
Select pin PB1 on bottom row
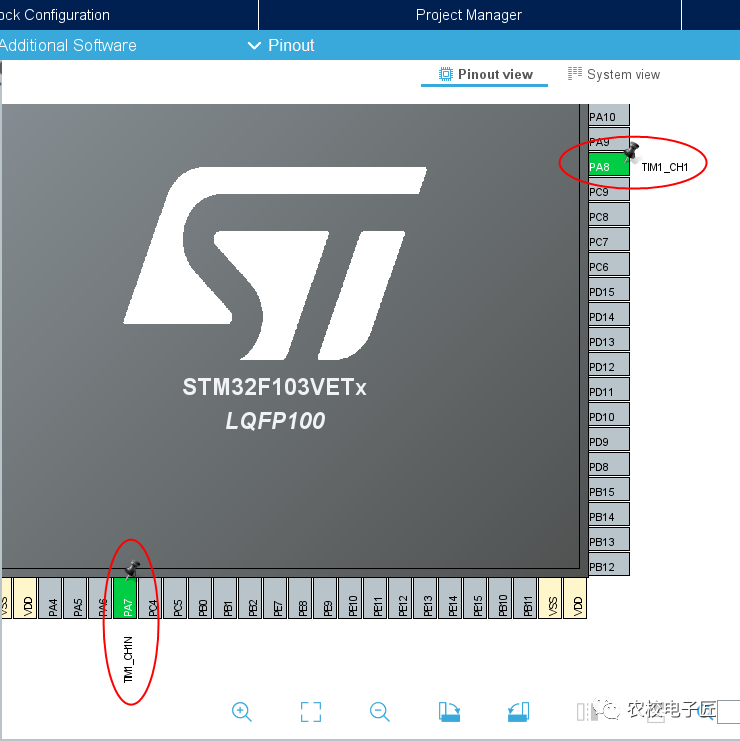(225, 598)
